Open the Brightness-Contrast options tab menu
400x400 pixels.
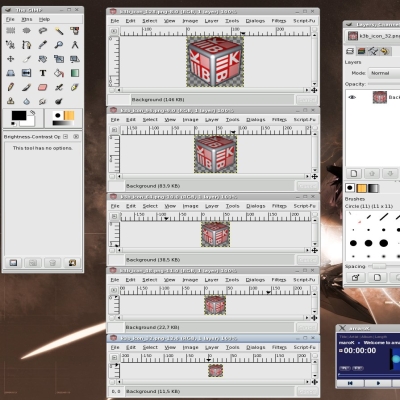[66, 137]
